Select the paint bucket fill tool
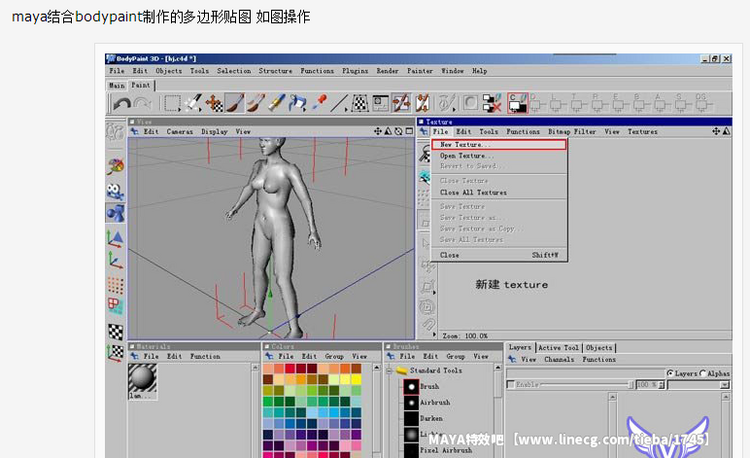This screenshot has height=458, width=750. coord(298,103)
